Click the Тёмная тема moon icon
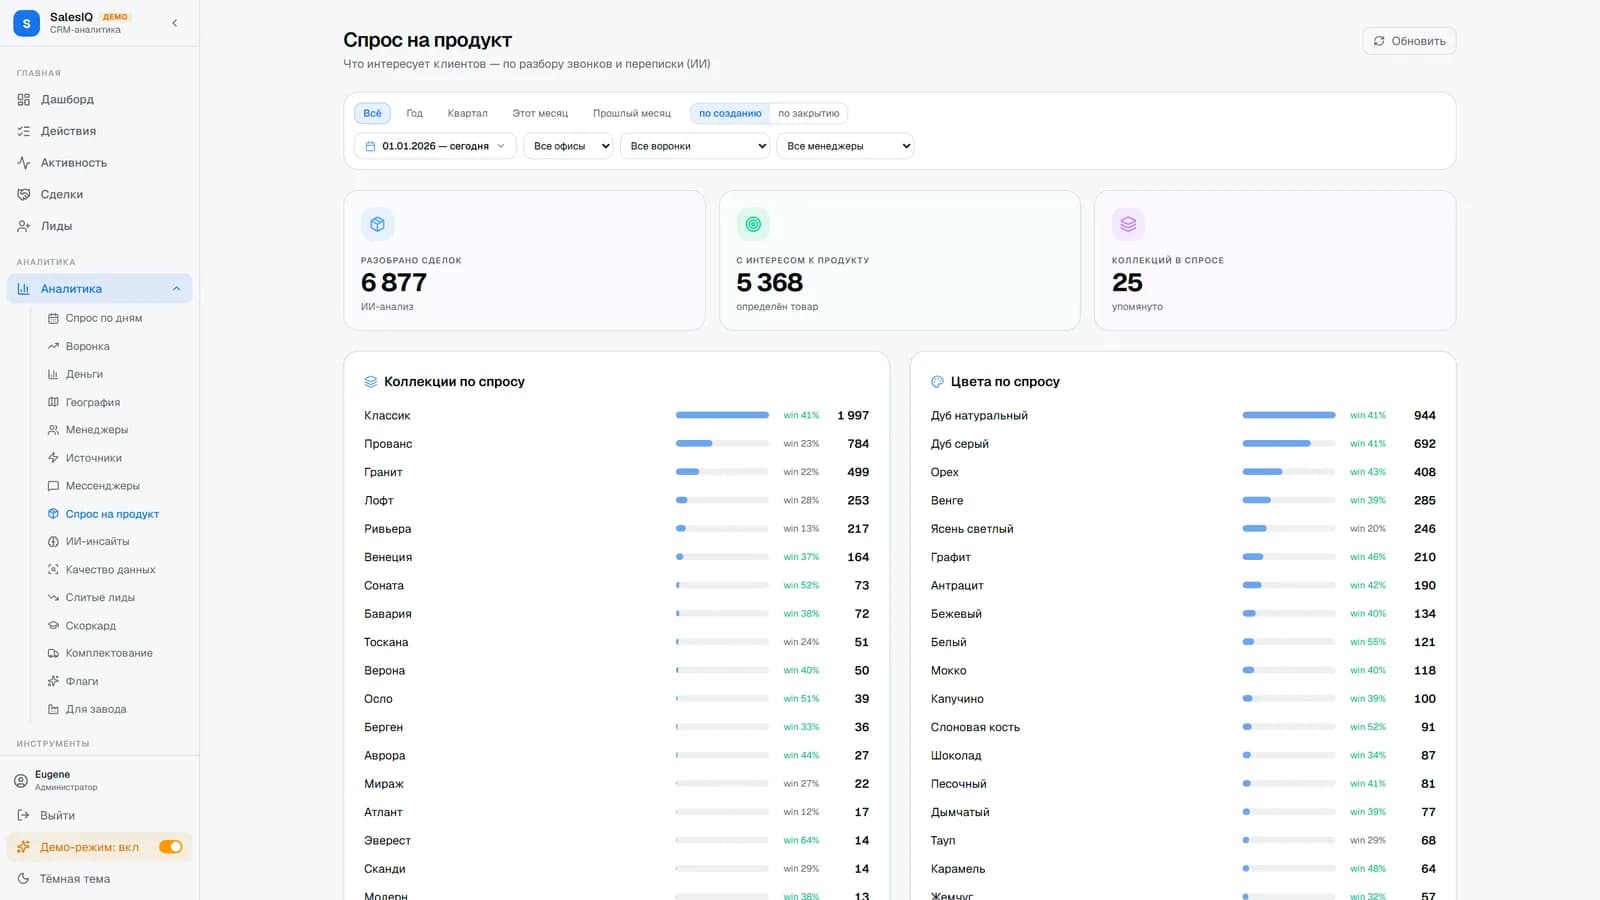The height and width of the screenshot is (900, 1600). point(23,879)
